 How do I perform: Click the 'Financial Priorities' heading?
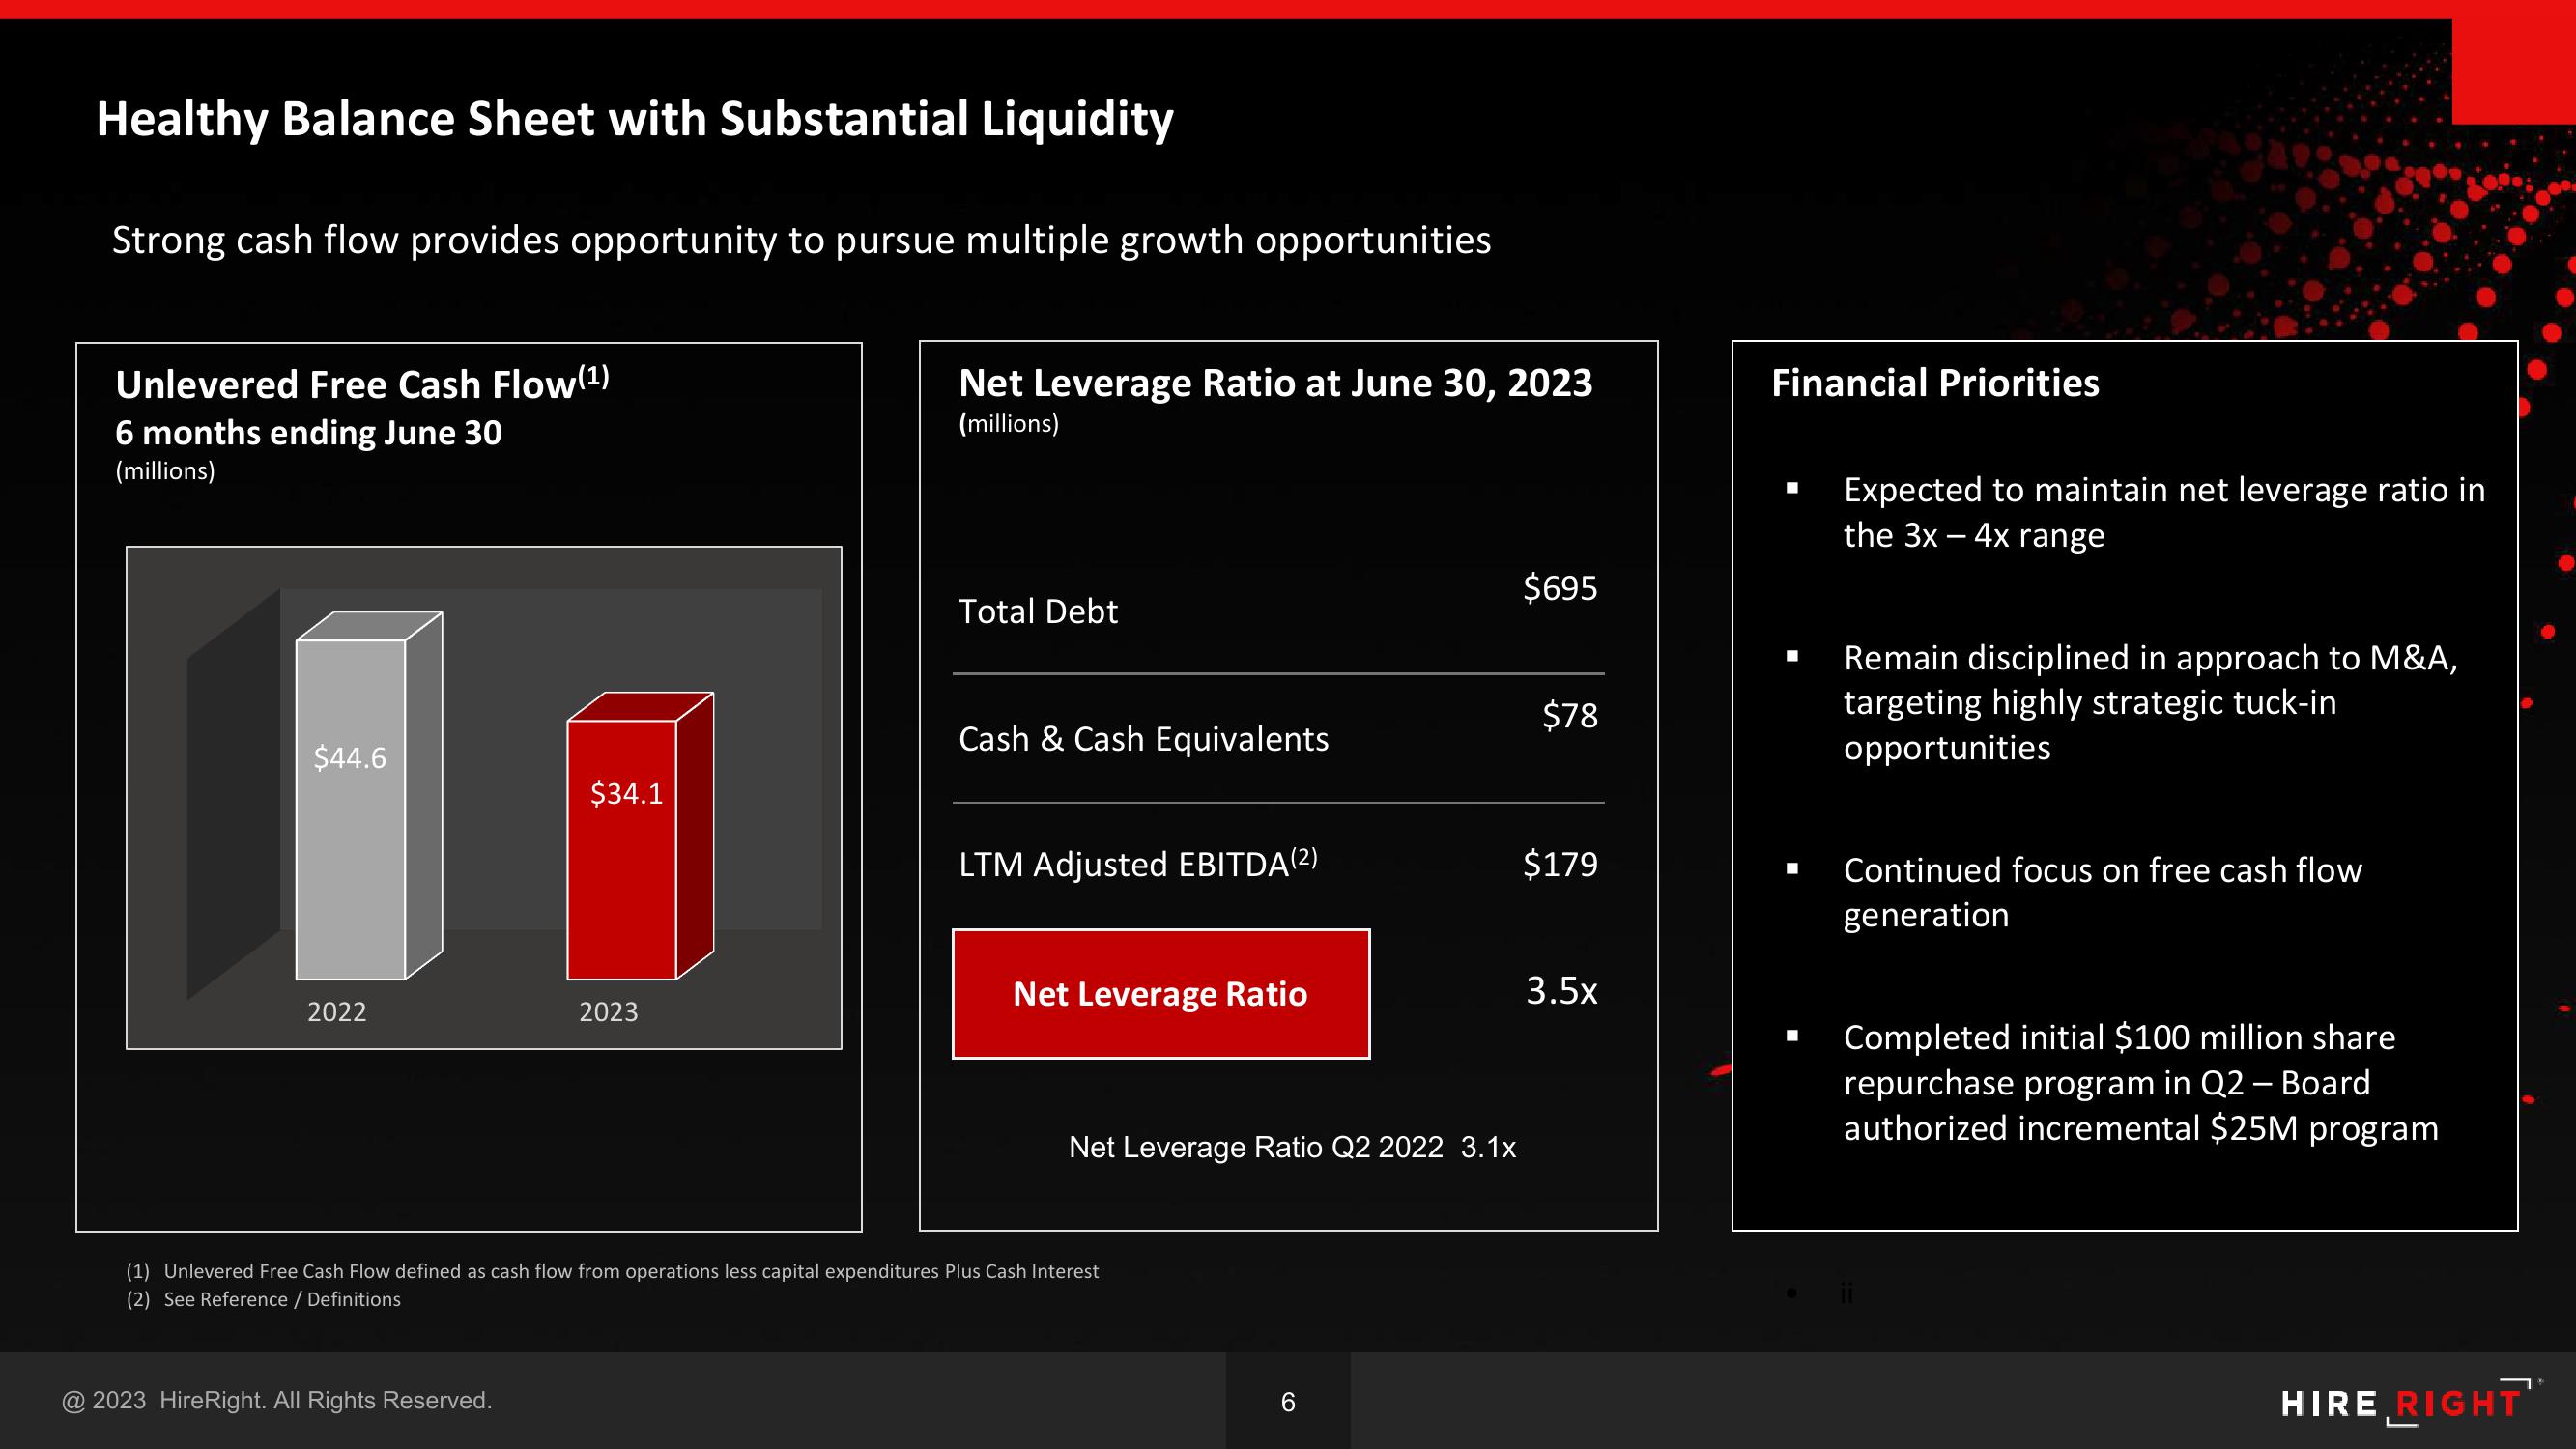coord(1935,383)
